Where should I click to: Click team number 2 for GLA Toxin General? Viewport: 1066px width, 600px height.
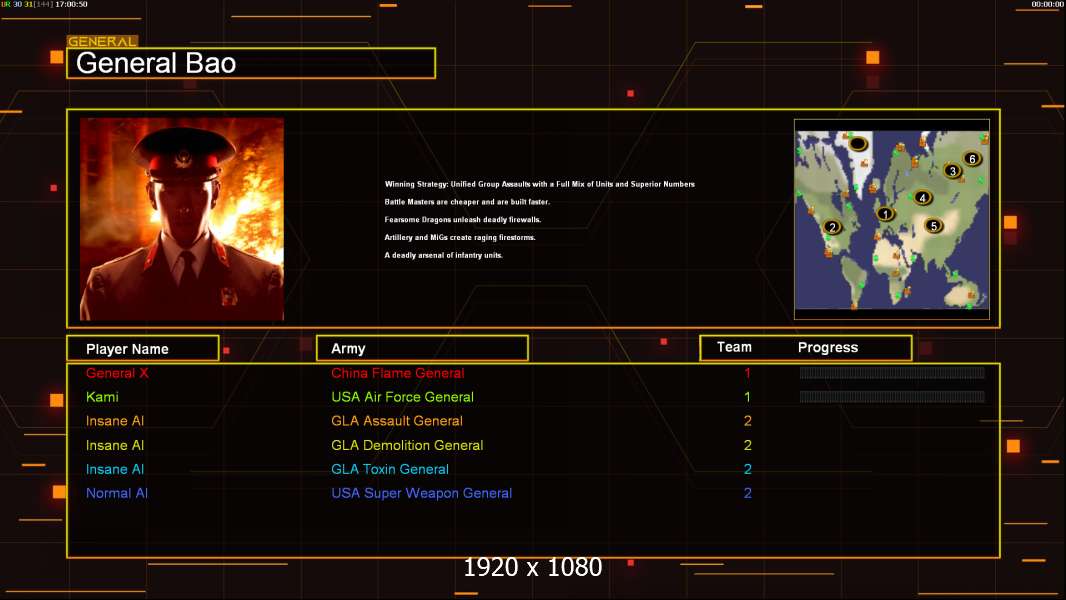pos(748,469)
